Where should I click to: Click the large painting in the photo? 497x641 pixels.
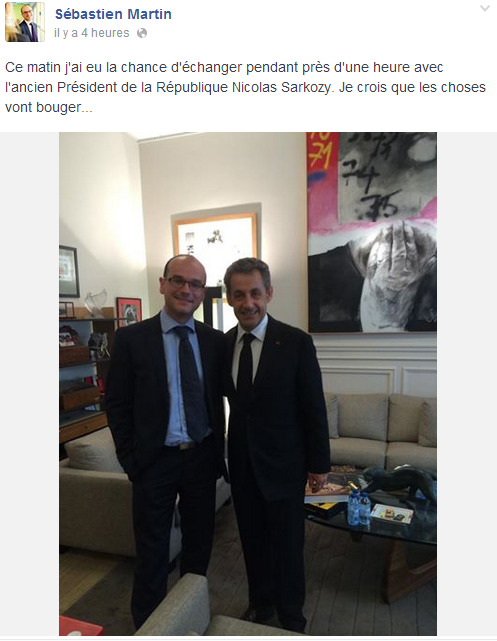pyautogui.click(x=372, y=232)
